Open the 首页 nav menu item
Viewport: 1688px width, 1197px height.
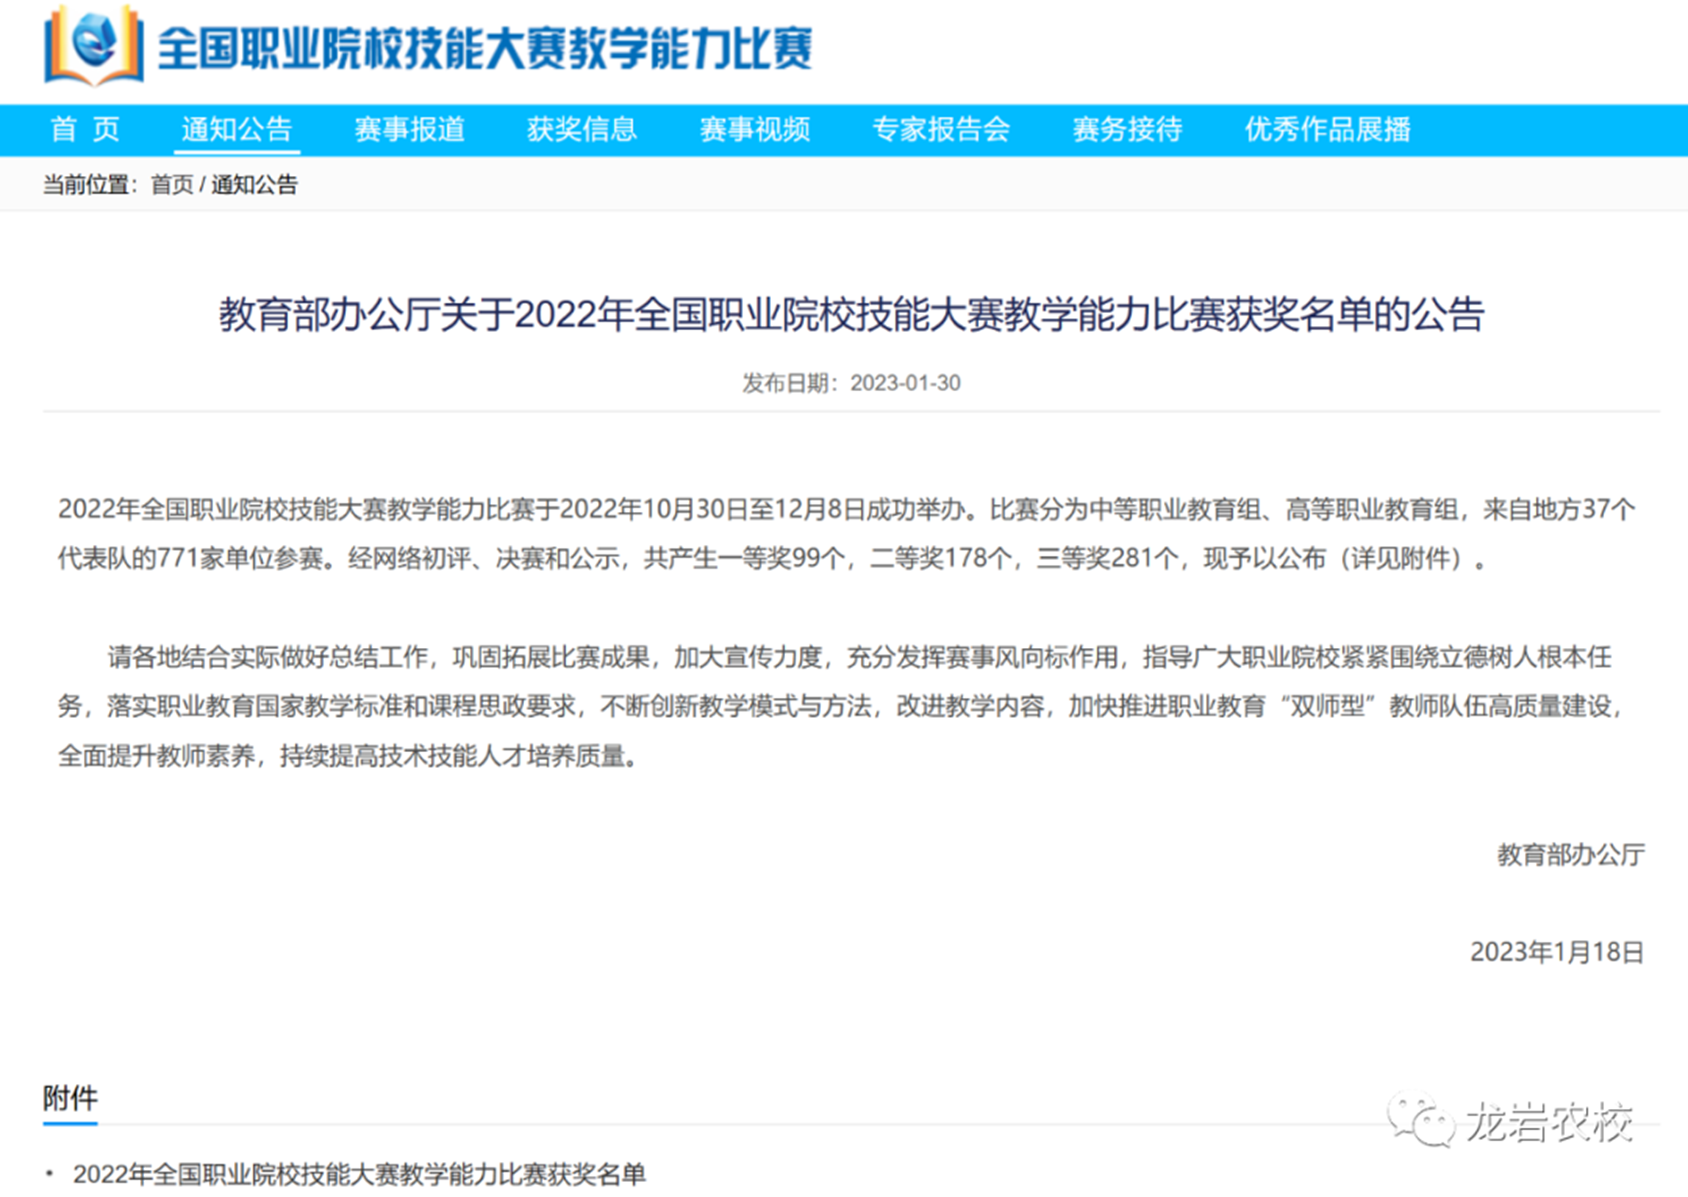pos(85,130)
